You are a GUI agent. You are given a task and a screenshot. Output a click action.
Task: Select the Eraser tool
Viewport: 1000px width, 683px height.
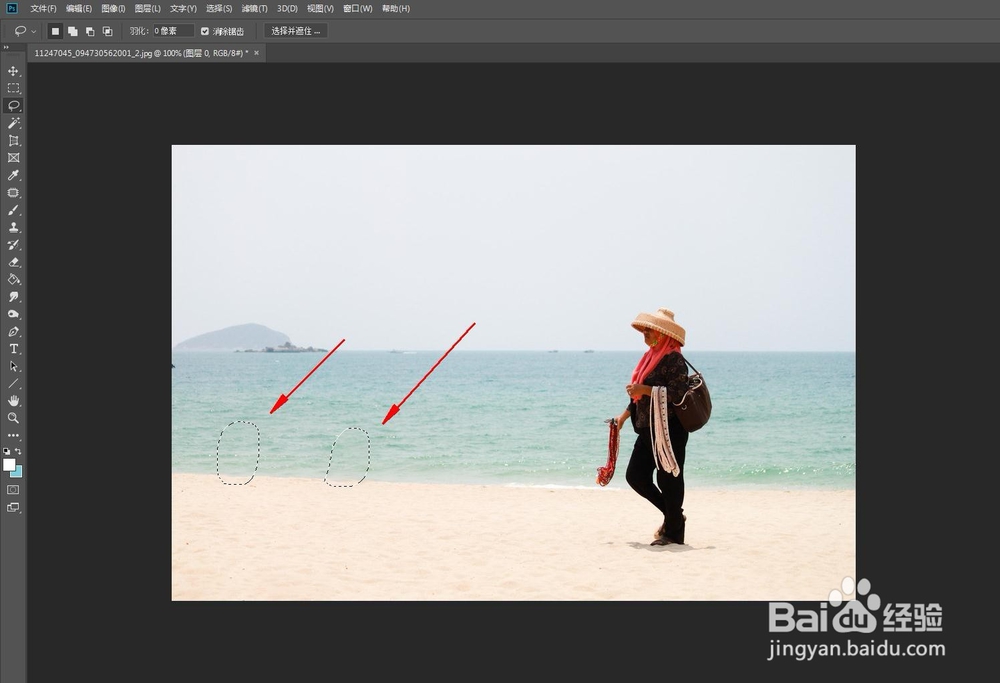tap(13, 262)
